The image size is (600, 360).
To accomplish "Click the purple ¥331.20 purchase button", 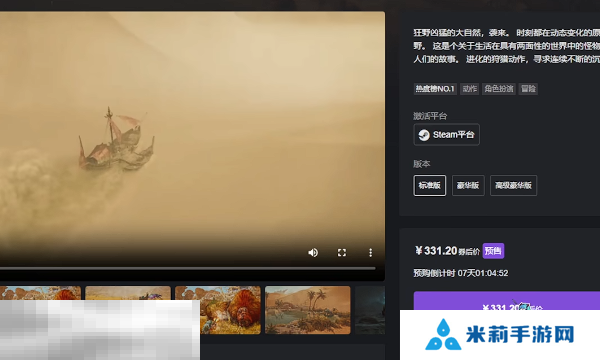I will (507, 301).
